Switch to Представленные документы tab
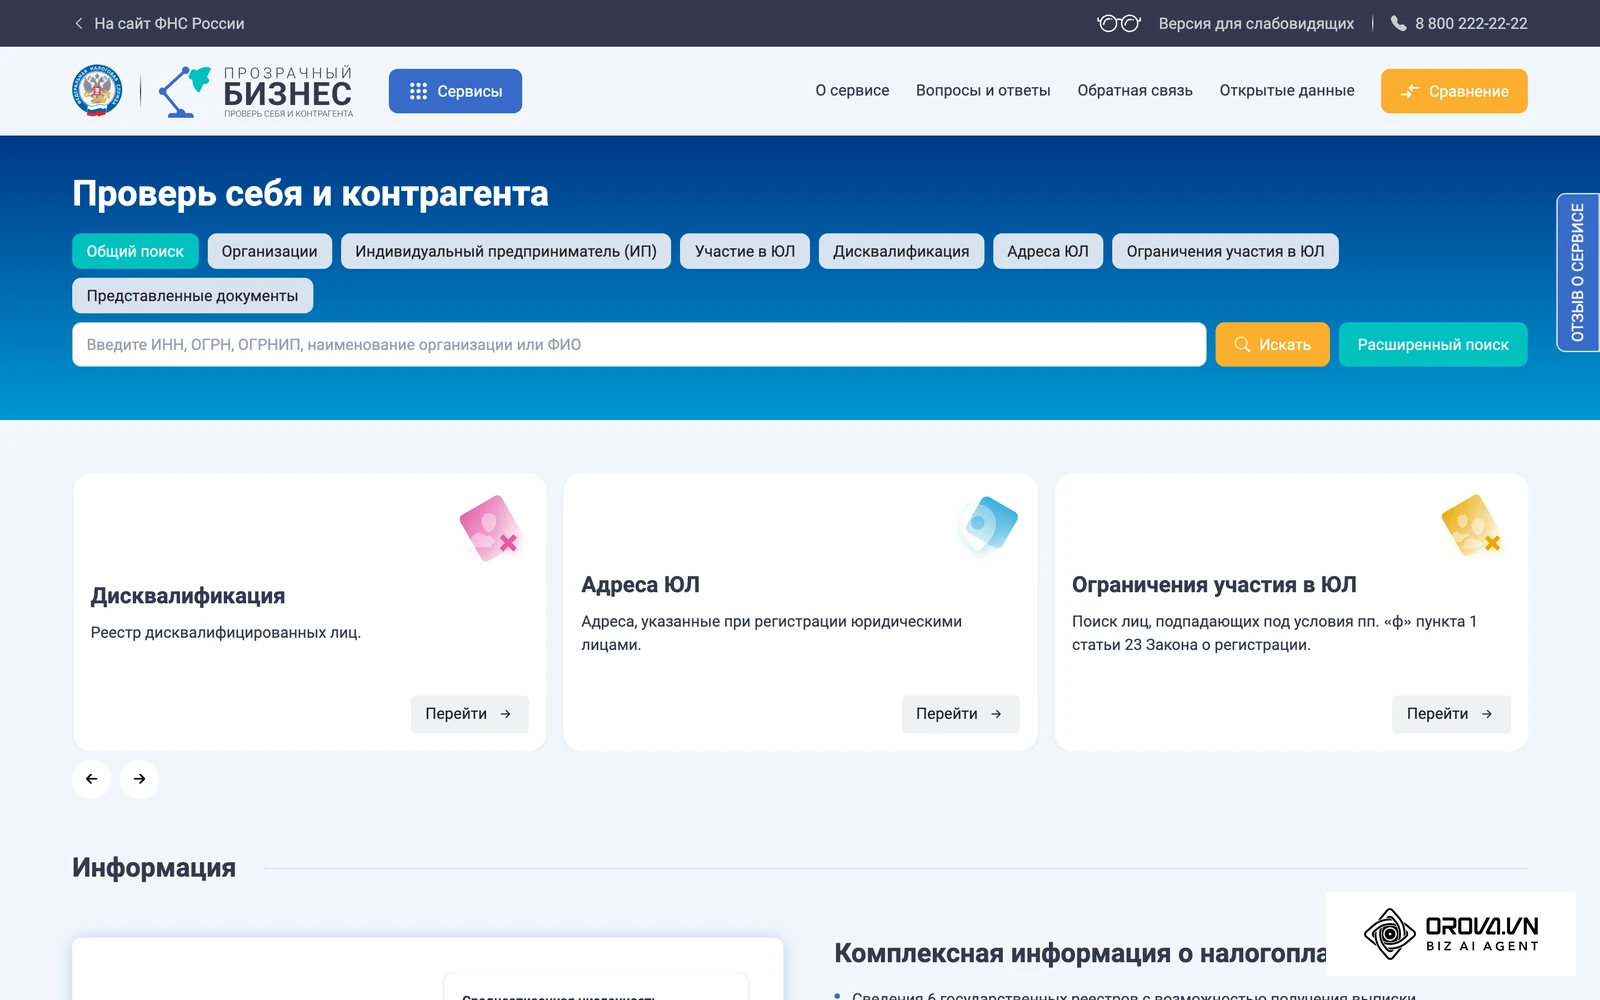 (192, 296)
